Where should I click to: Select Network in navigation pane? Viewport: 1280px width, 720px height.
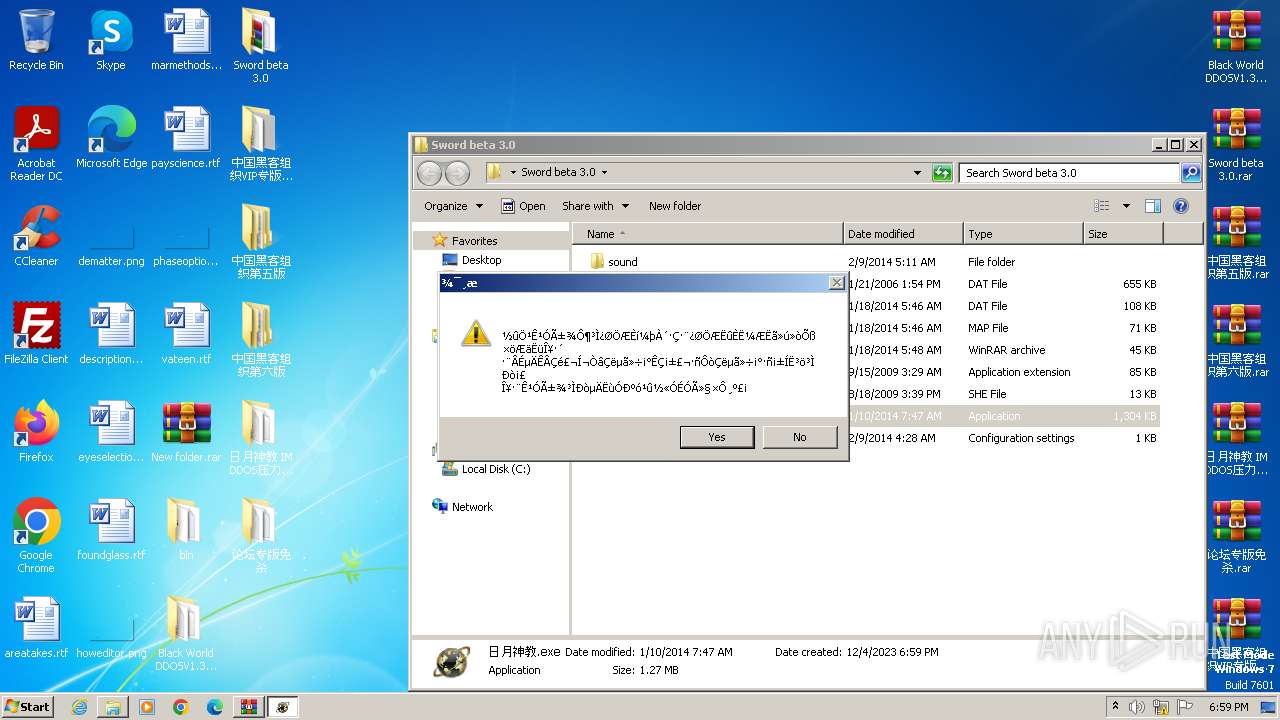(463, 507)
